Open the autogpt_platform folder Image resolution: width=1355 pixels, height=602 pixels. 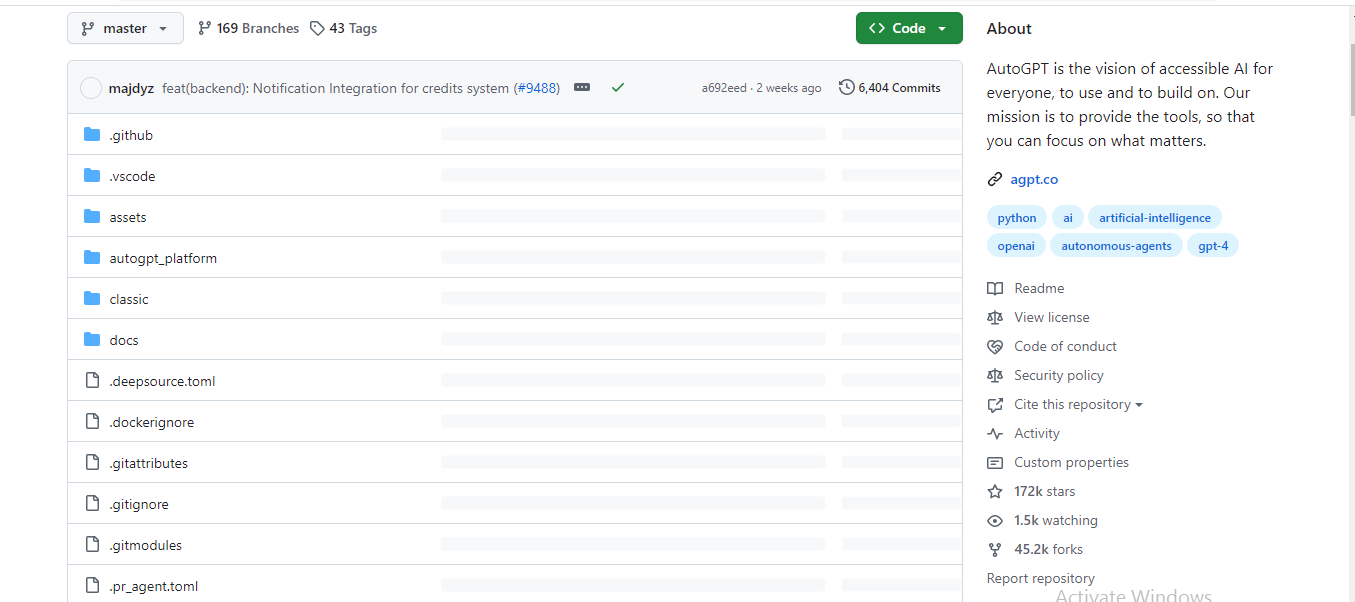(x=163, y=258)
